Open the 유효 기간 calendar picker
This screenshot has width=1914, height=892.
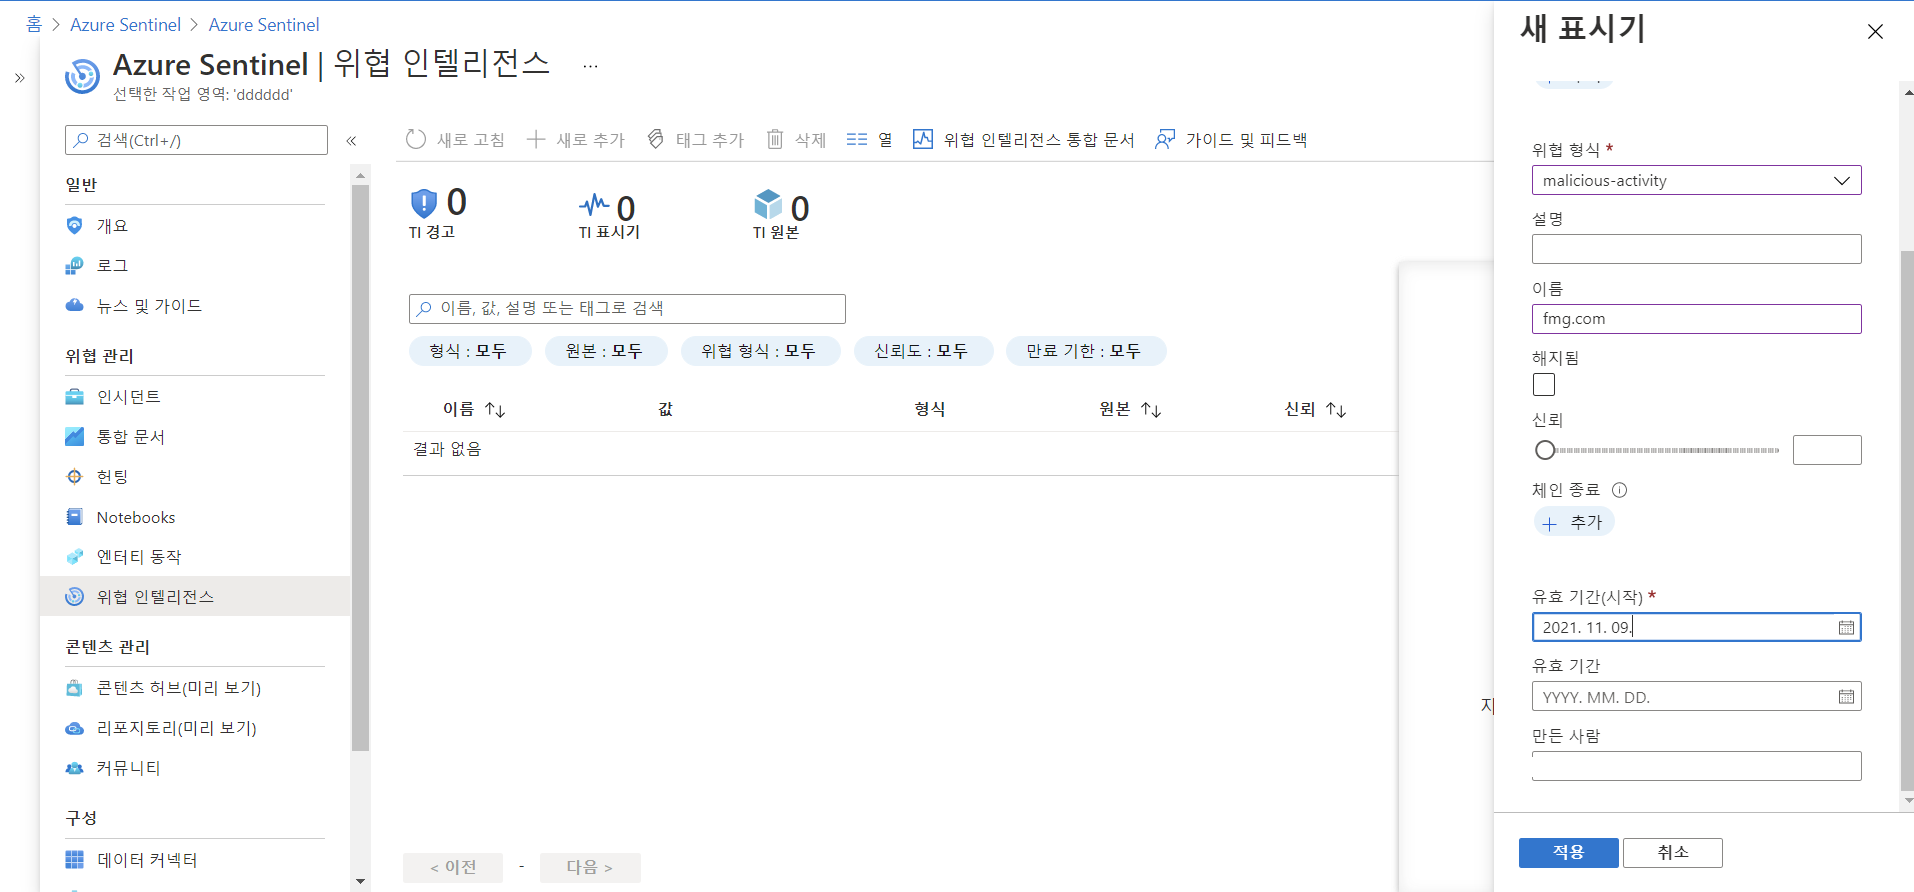1846,697
